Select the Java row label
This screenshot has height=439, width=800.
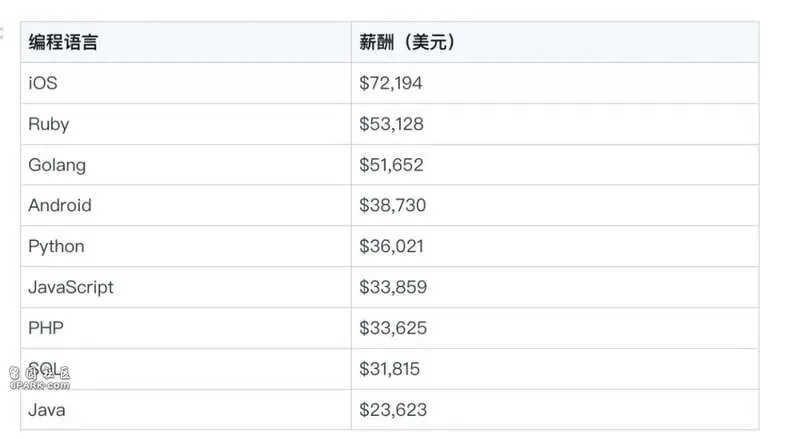coord(47,410)
